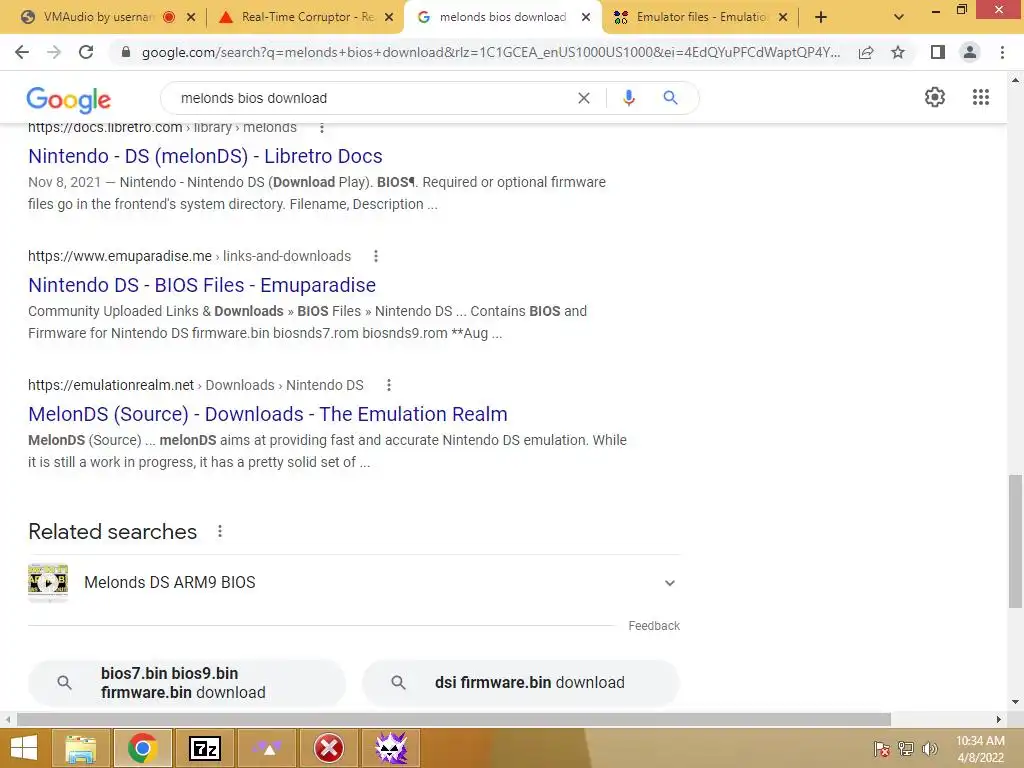Reload the current page

tap(86, 52)
